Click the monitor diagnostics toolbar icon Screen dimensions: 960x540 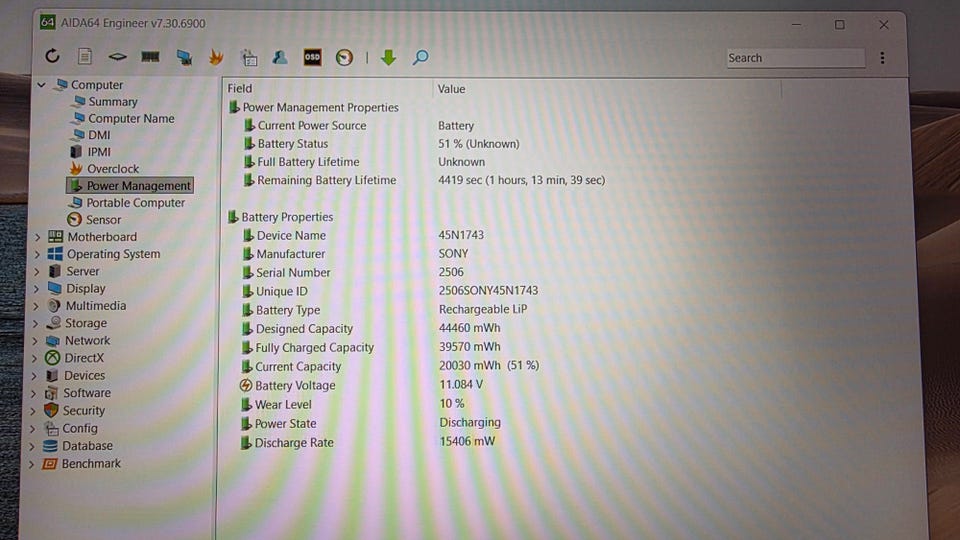[184, 58]
